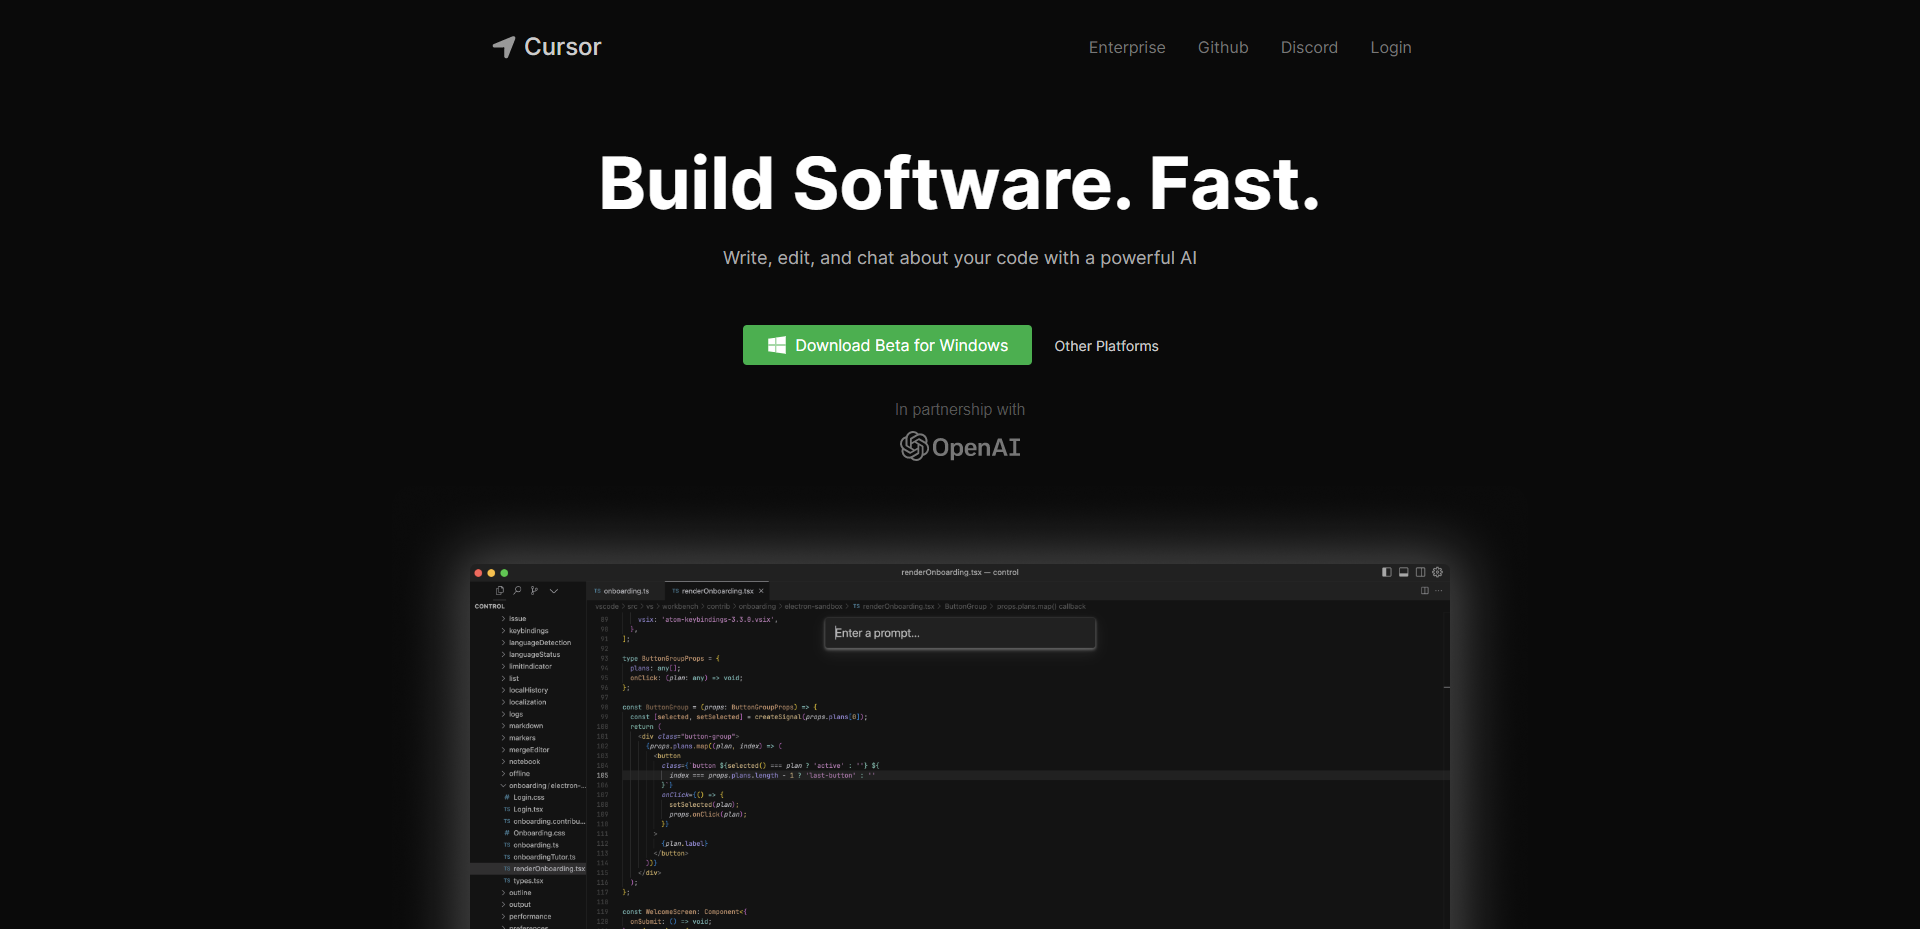The image size is (1920, 929).
Task: Open the Source Control branch icon in editor
Action: pos(534,591)
